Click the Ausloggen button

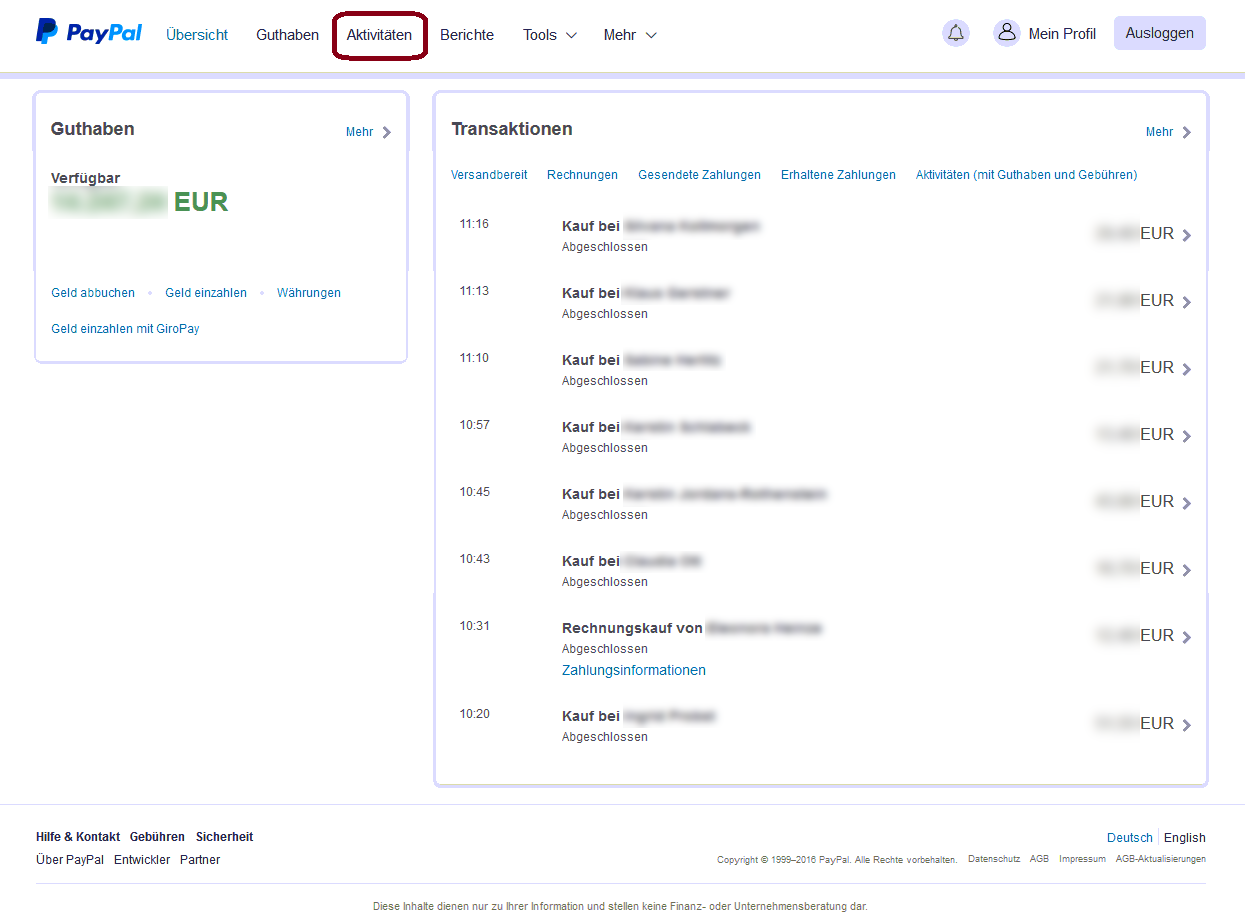coord(1159,33)
